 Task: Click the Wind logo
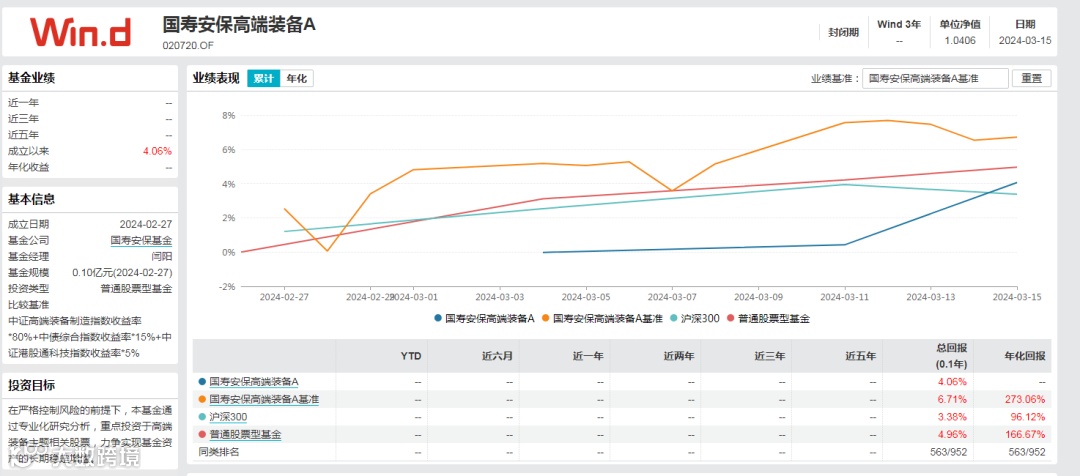point(79,32)
